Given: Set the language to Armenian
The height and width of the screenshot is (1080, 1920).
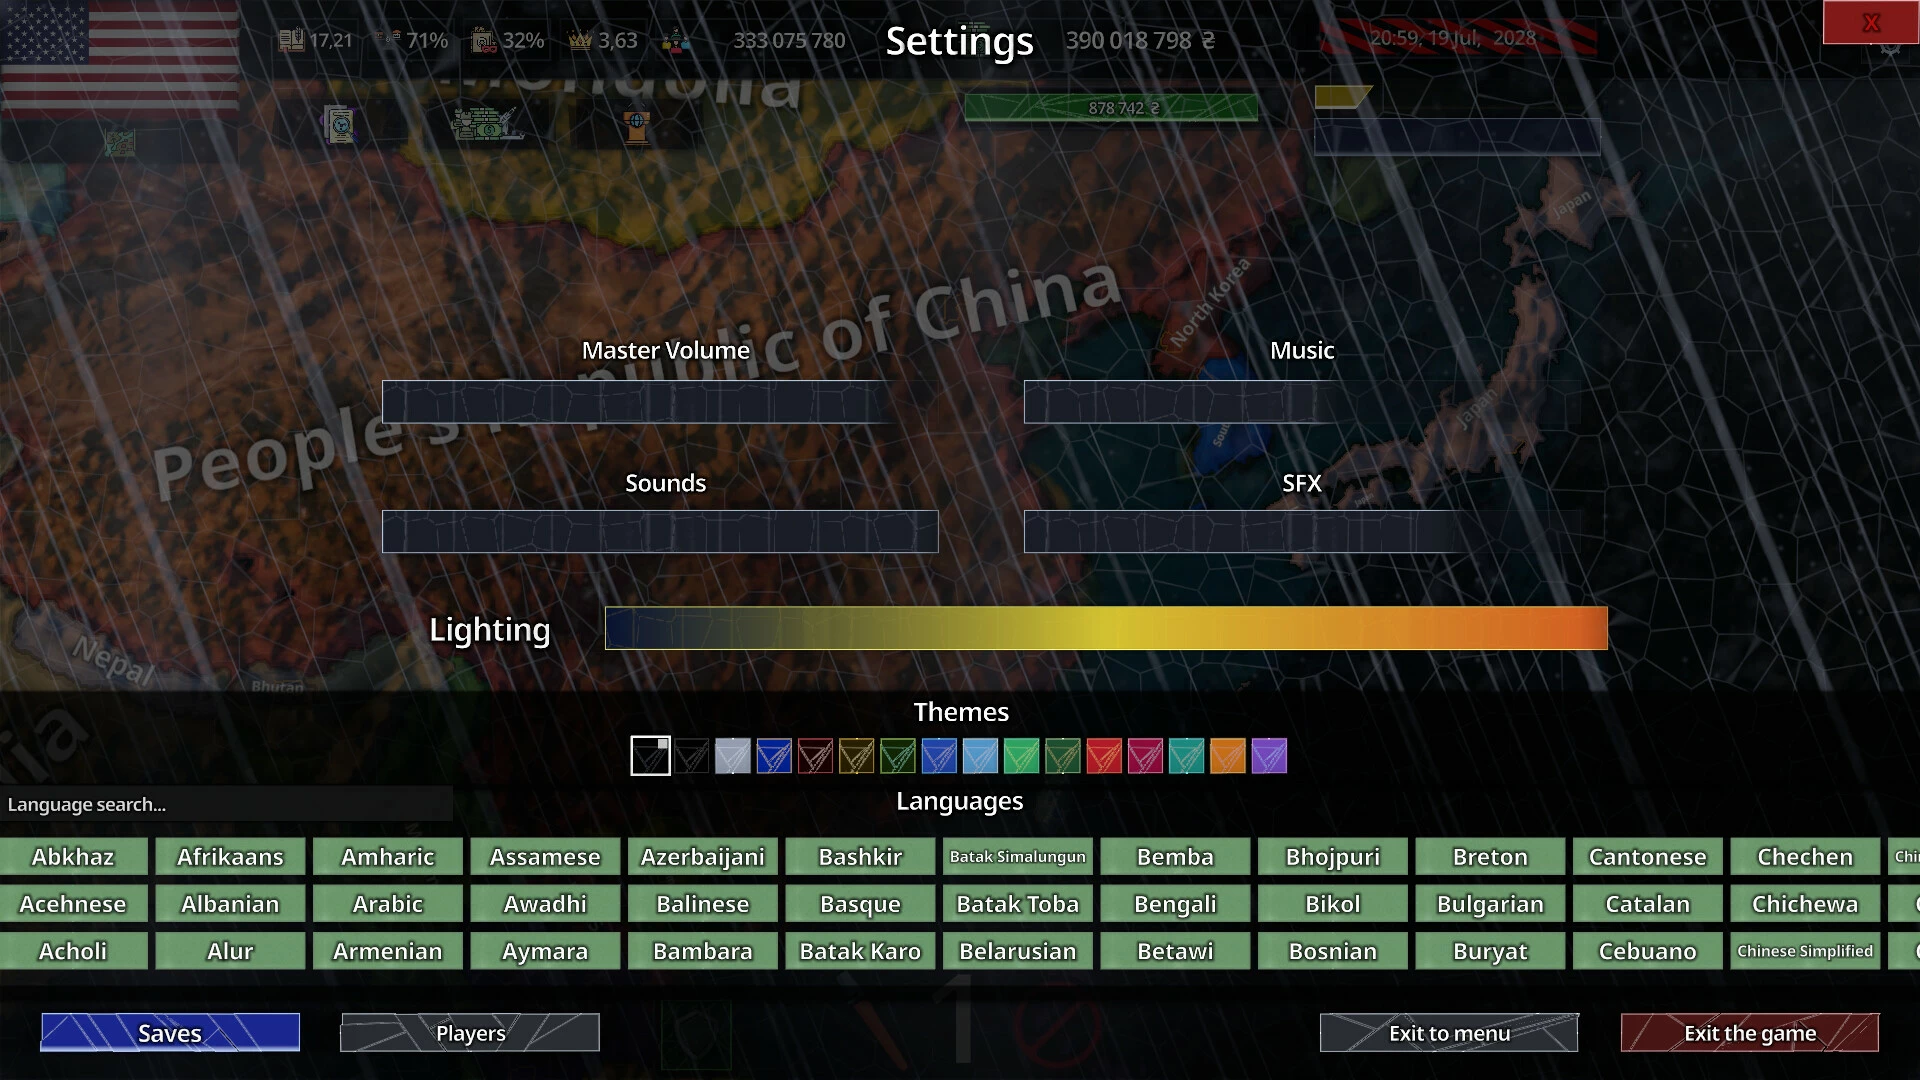Looking at the screenshot, I should (x=388, y=951).
